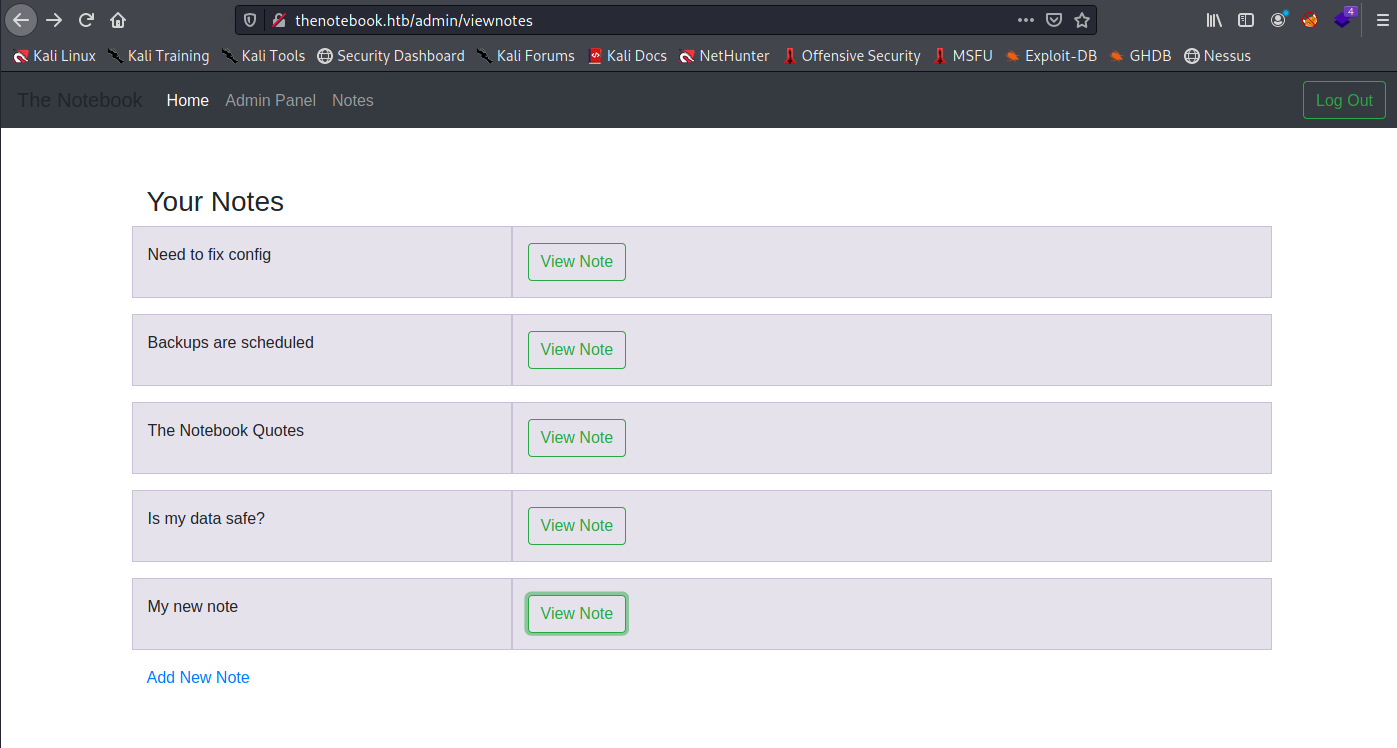Click the 'My new note' note title
Screen dimensions: 1397x748
(193, 606)
